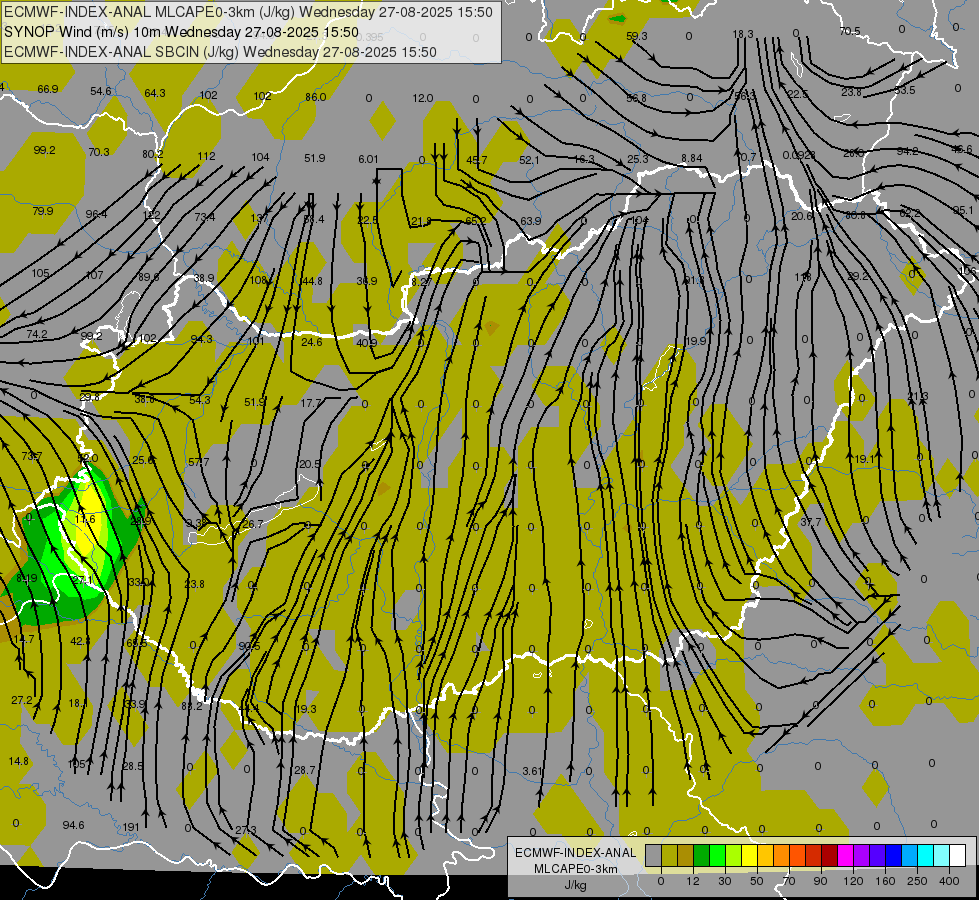The width and height of the screenshot is (979, 900).
Task: Click the olive legend swatch right of 0
Action: [669, 855]
